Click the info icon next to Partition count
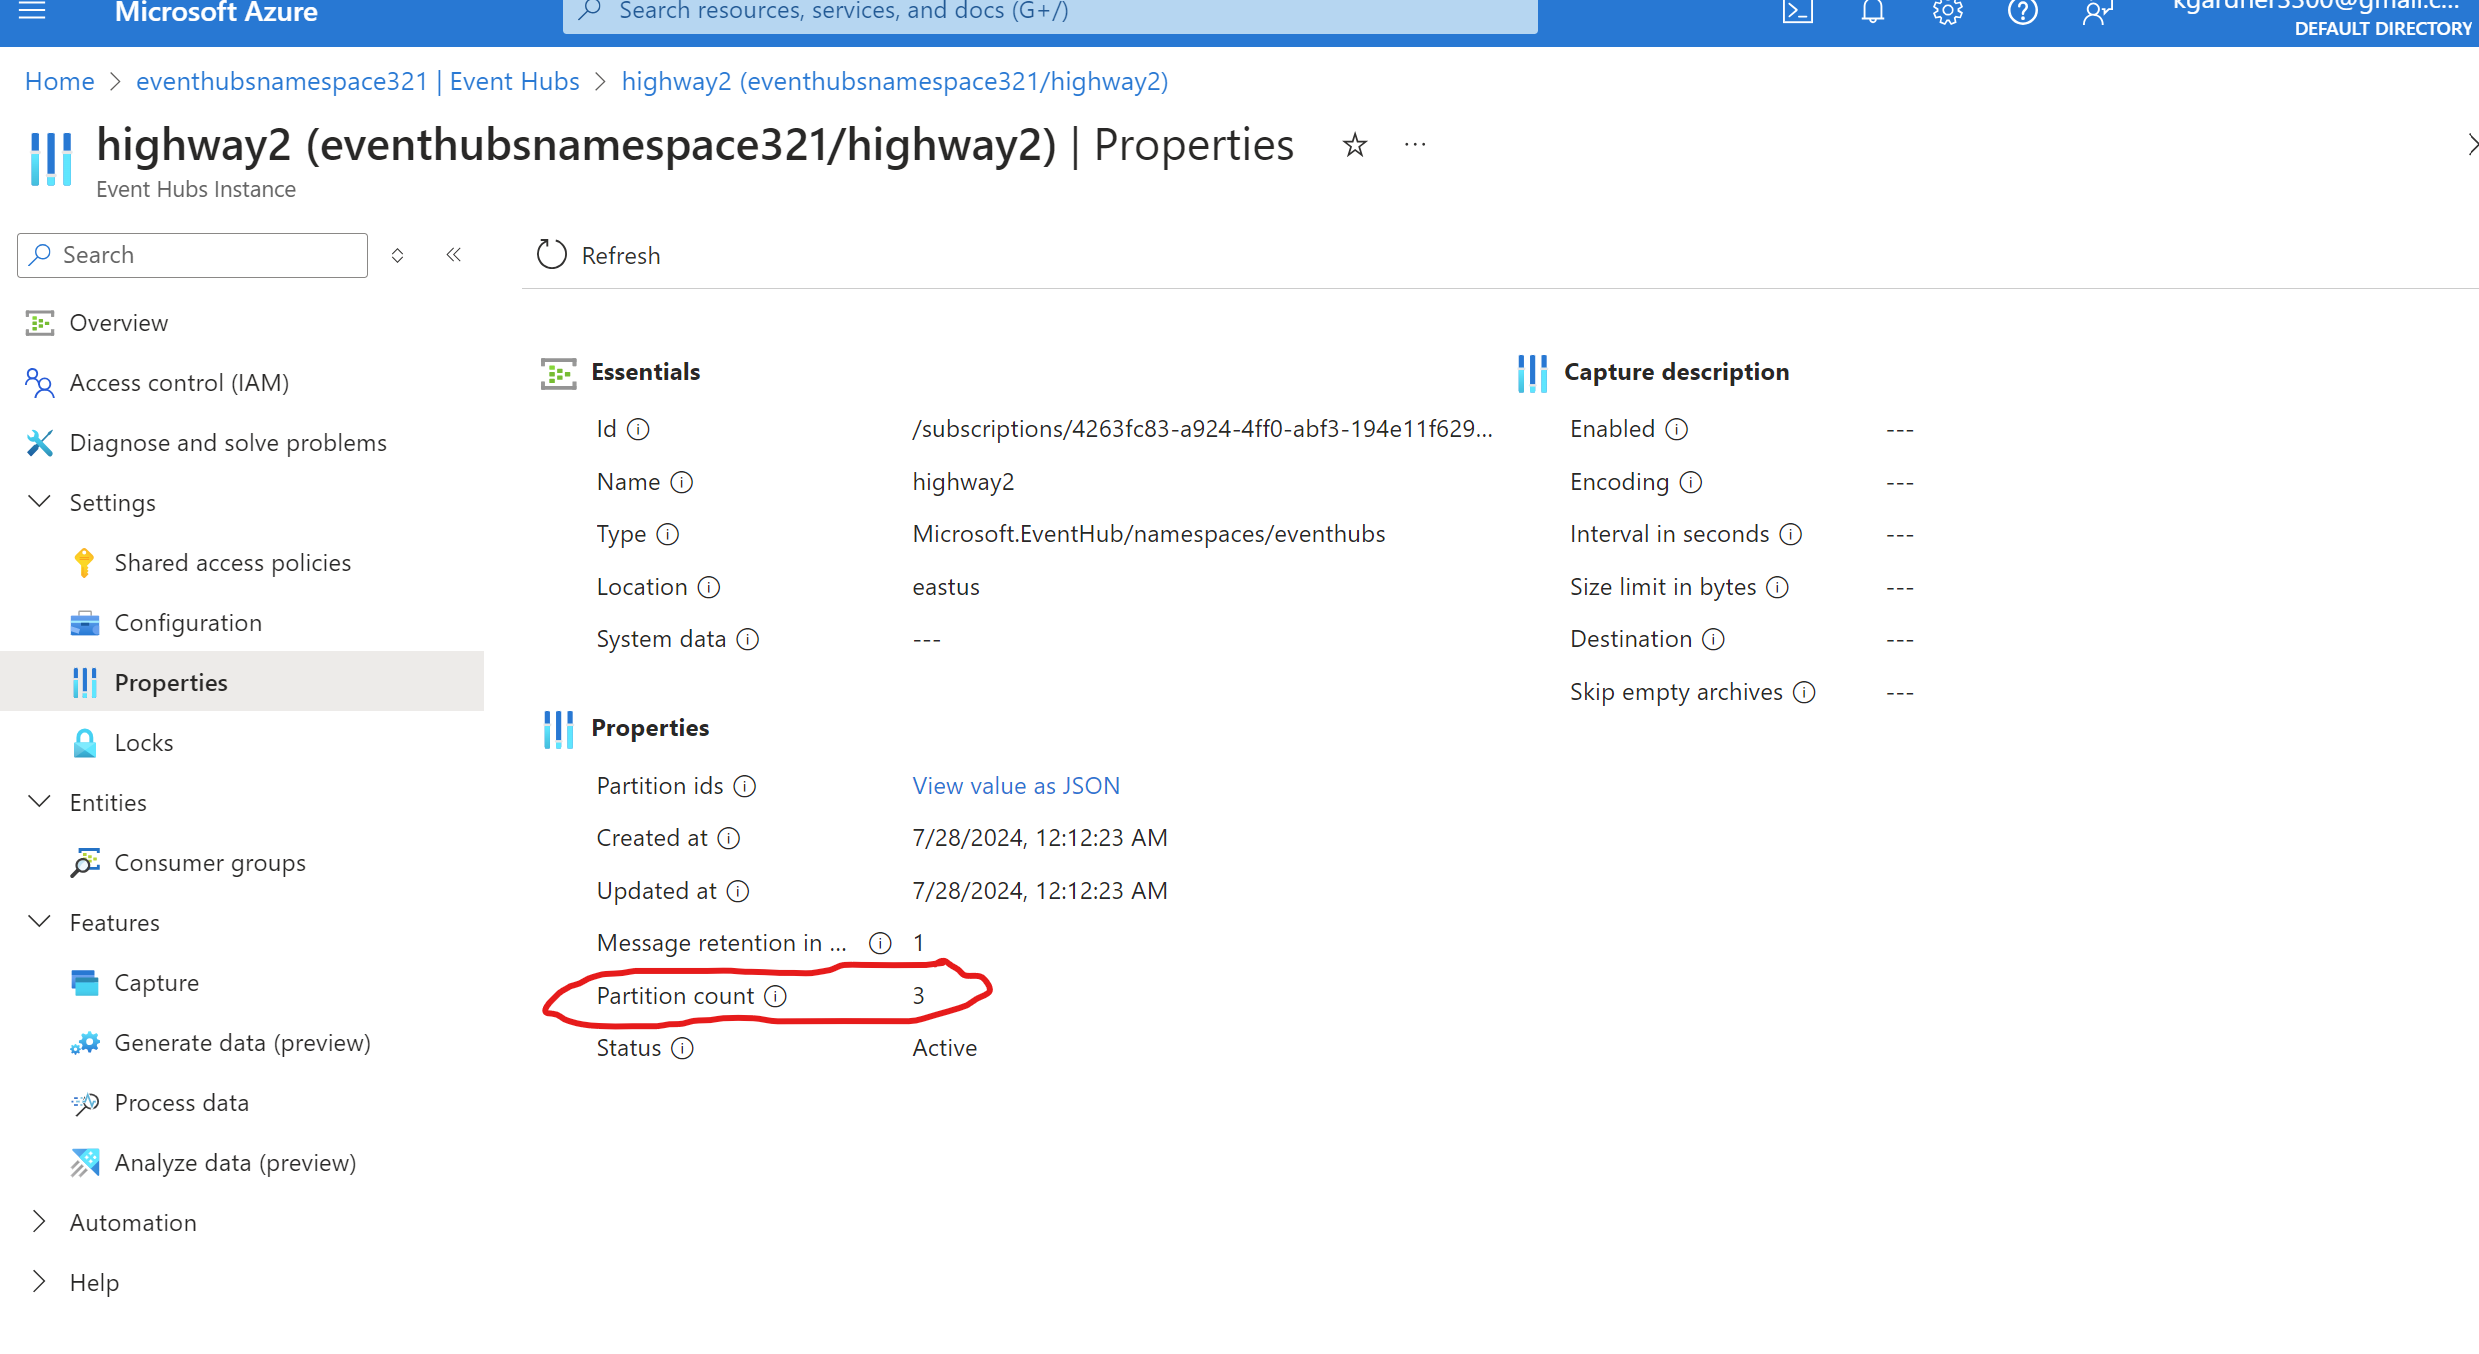Image resolution: width=2479 pixels, height=1354 pixels. click(x=776, y=996)
